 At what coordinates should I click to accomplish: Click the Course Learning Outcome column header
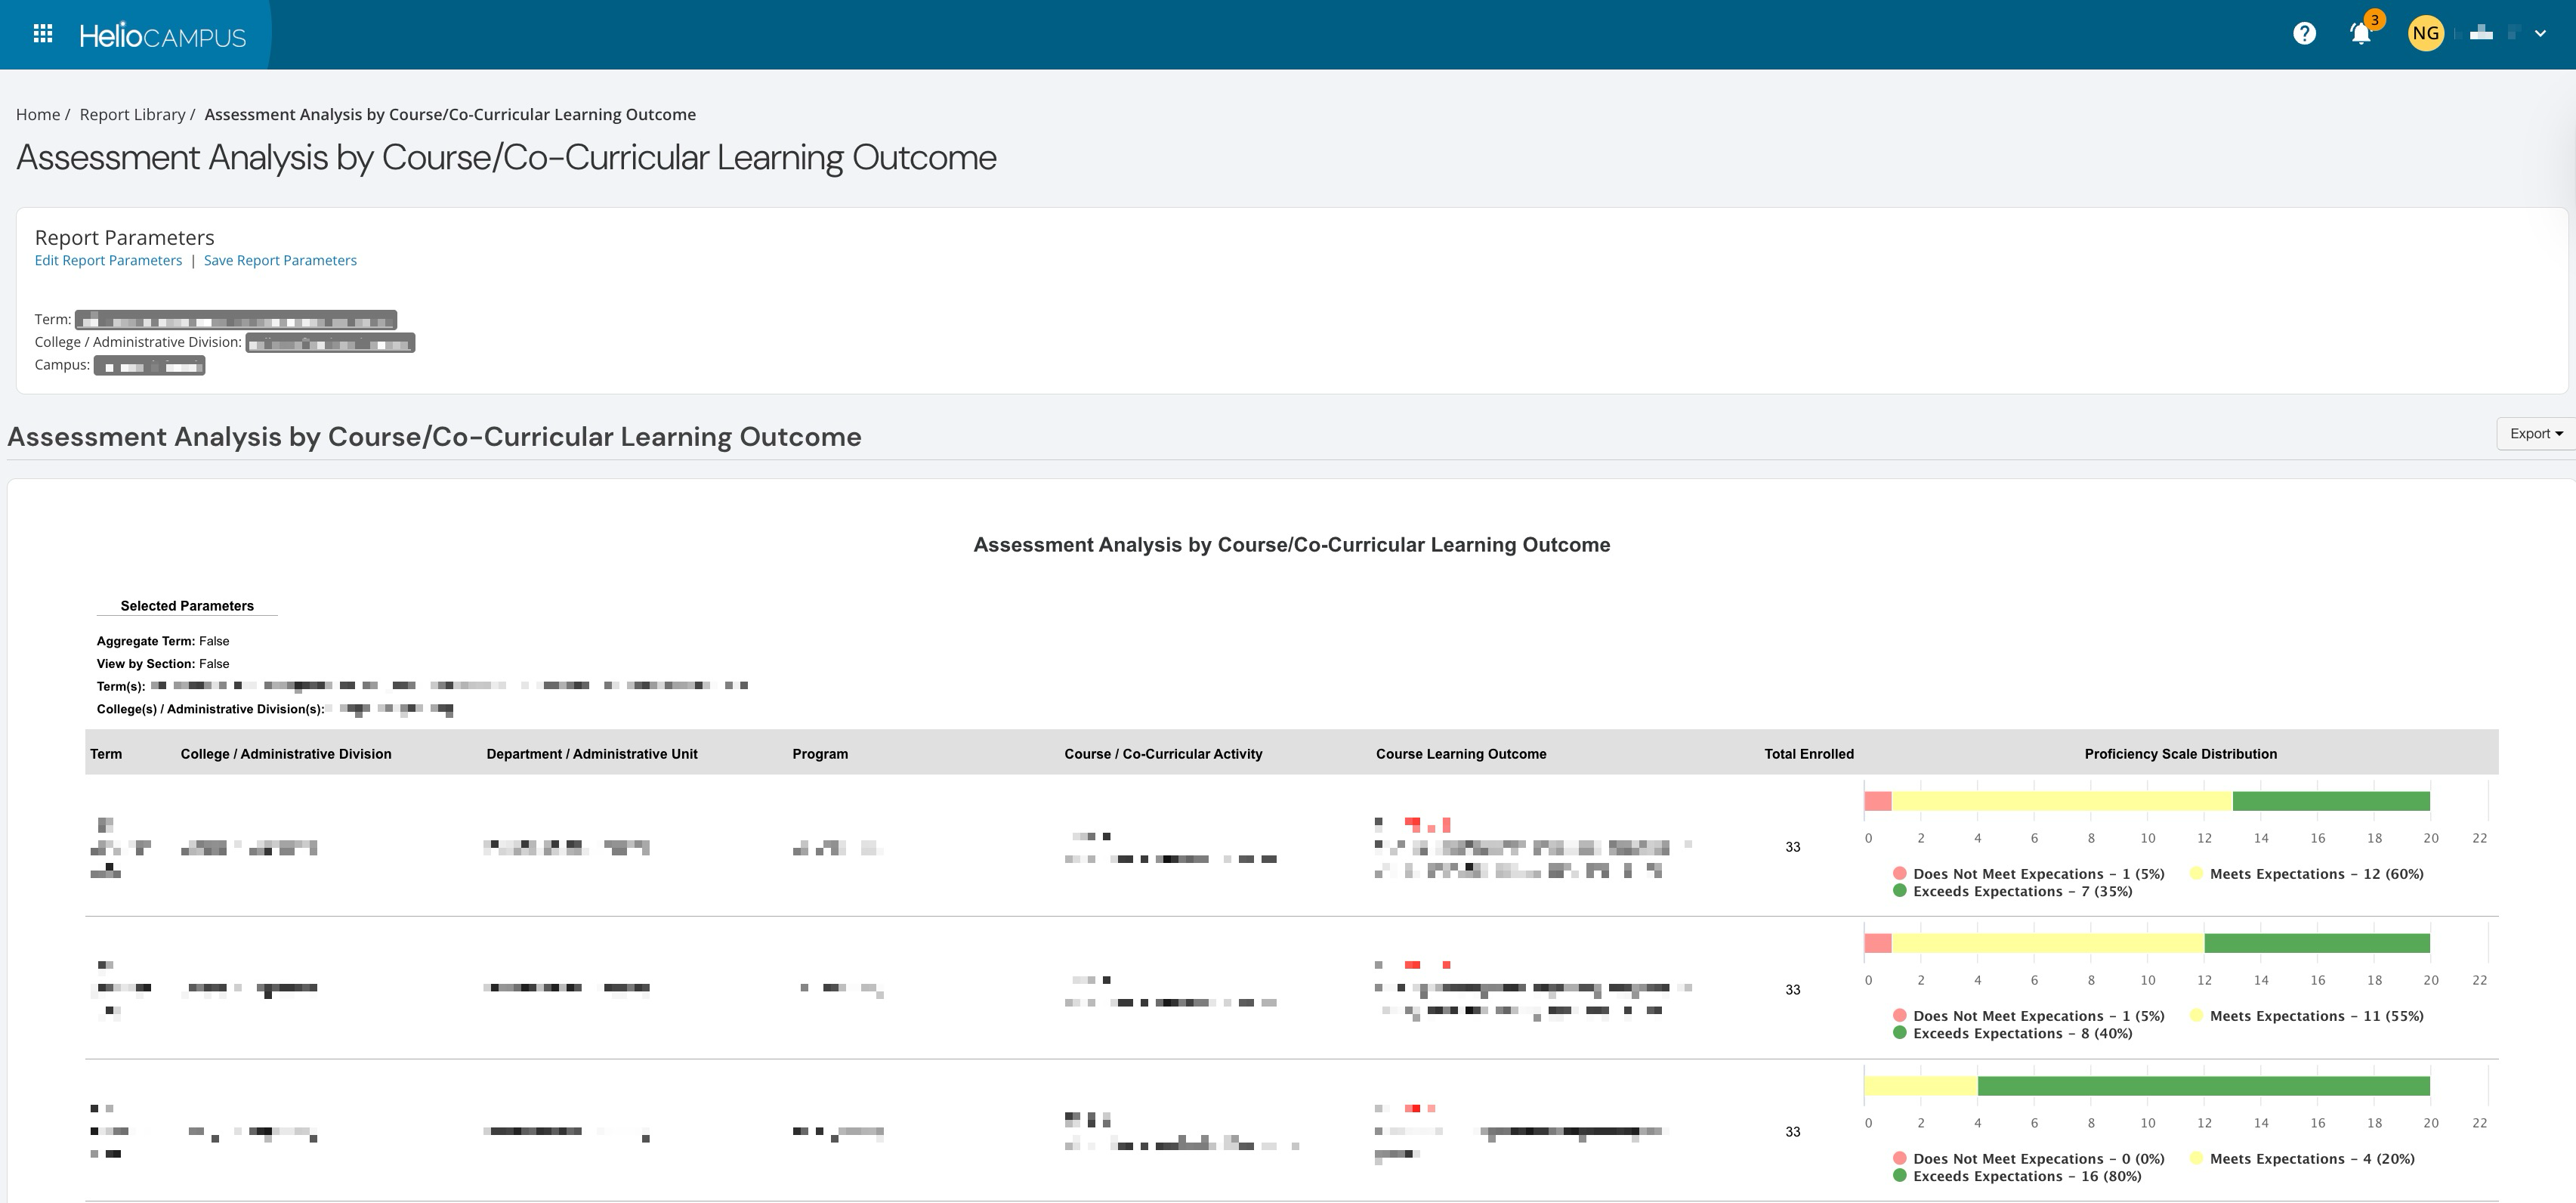pos(1460,754)
